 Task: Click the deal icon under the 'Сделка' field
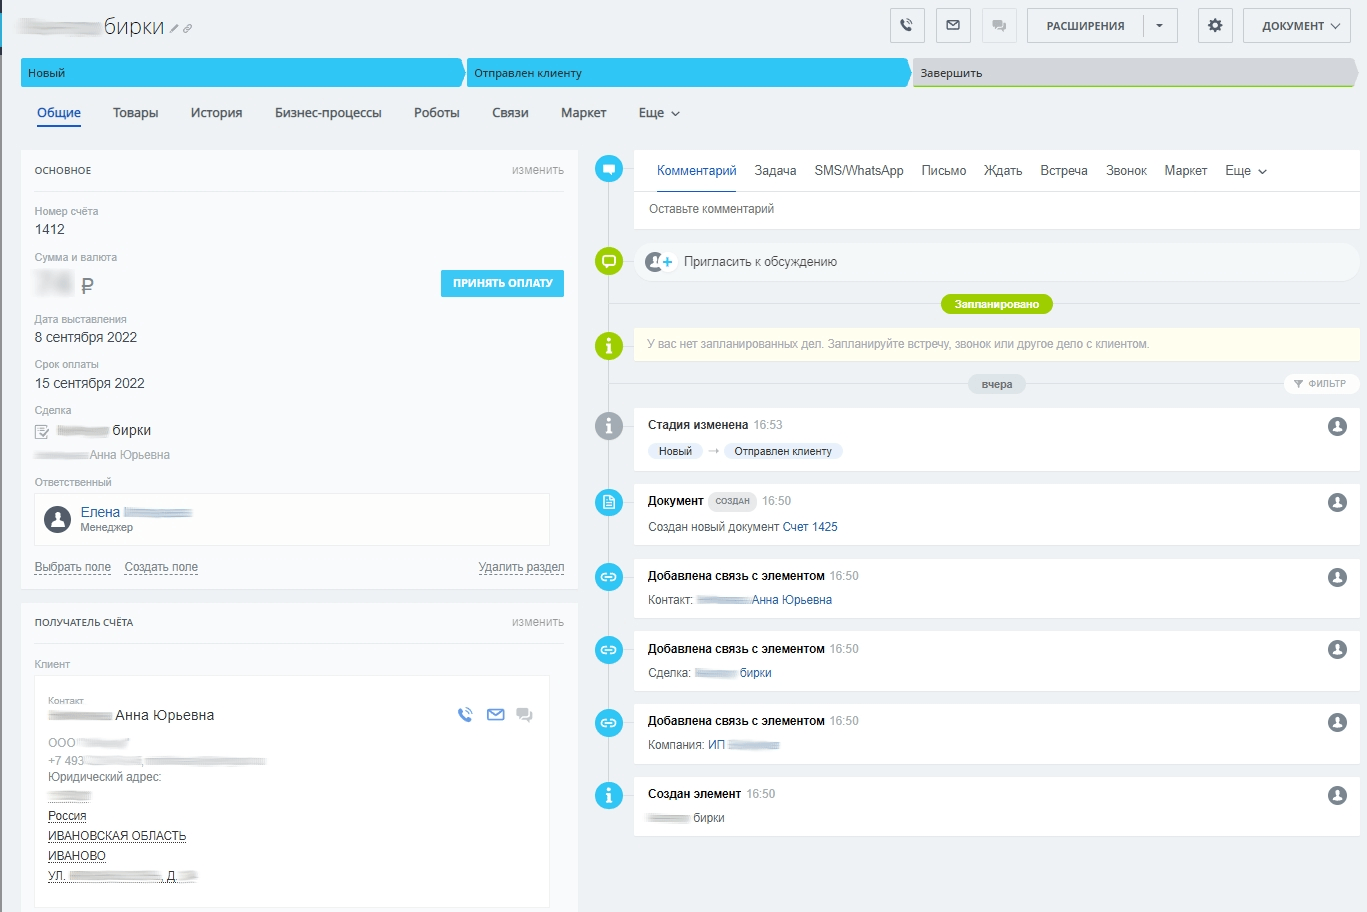(x=42, y=432)
